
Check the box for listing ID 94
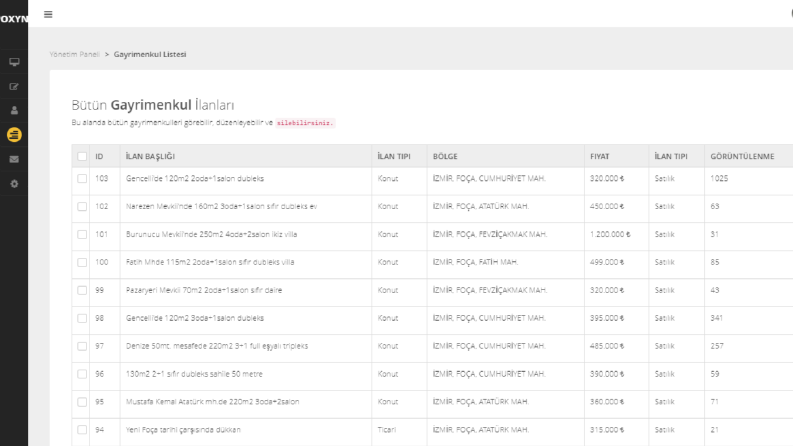(x=82, y=430)
